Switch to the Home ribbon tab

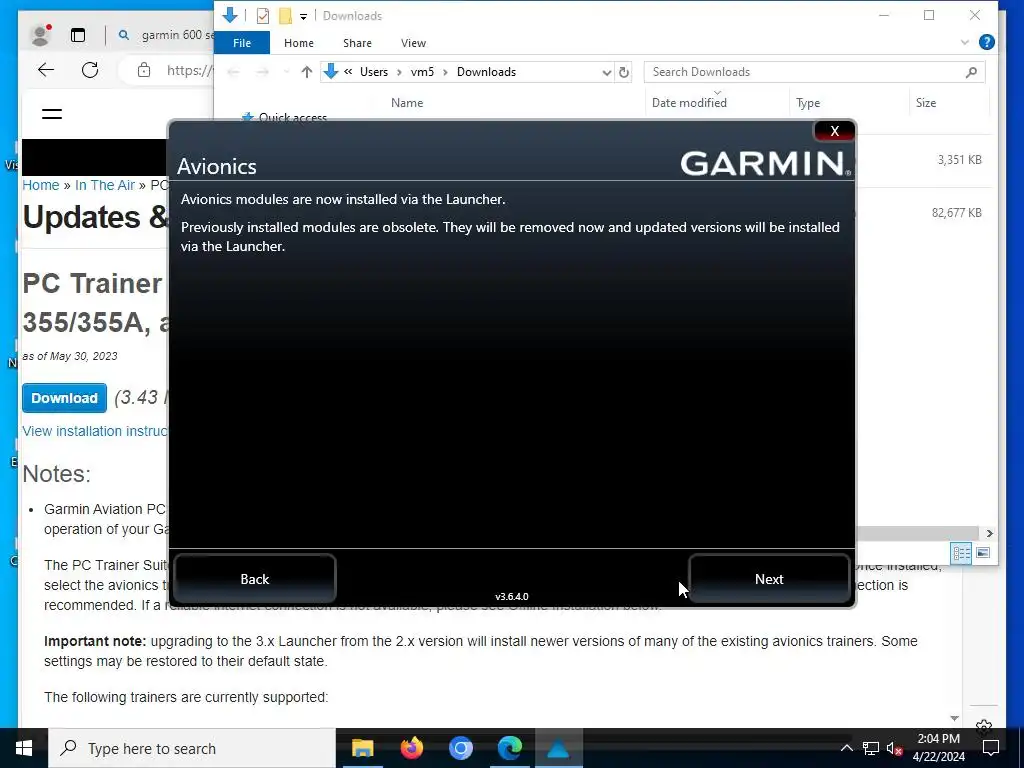pos(298,43)
